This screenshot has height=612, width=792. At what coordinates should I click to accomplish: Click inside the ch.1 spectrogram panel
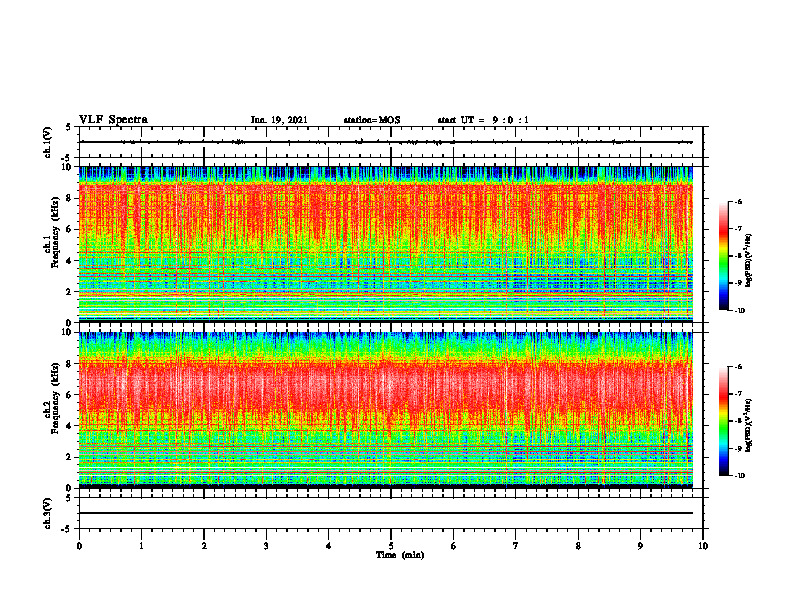[386, 244]
